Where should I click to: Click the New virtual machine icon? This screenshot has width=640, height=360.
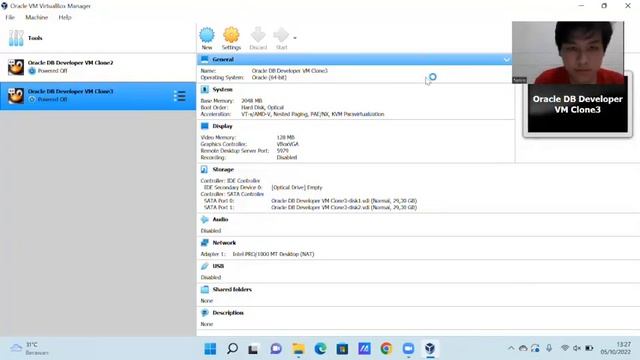(207, 35)
